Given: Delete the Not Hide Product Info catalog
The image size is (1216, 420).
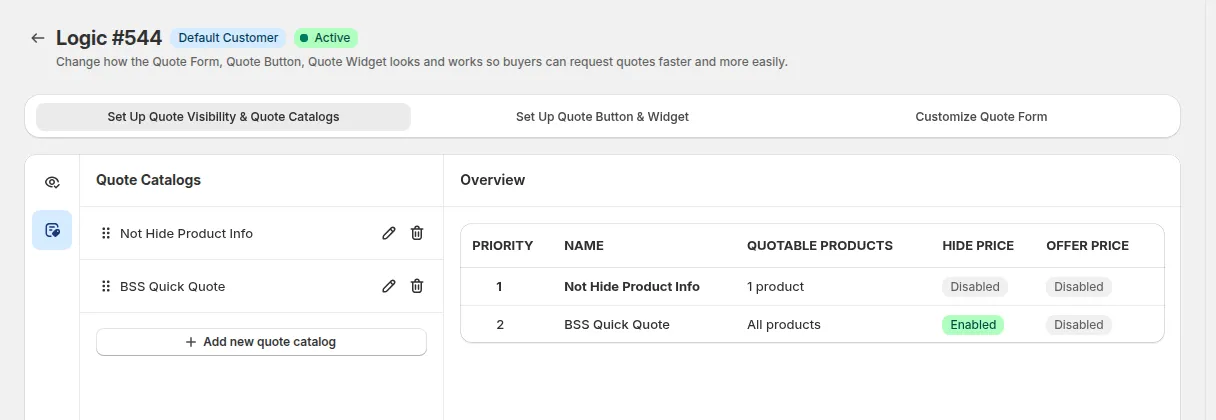Looking at the screenshot, I should 417,233.
